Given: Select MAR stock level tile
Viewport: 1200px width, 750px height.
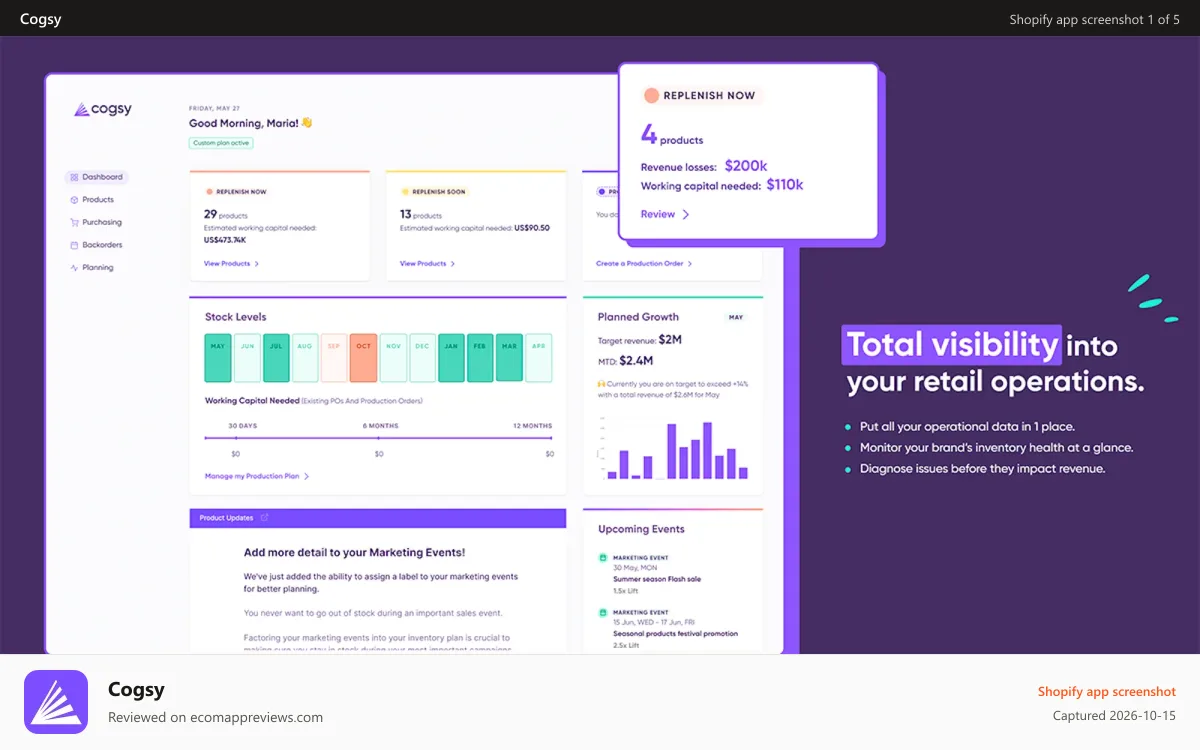Looking at the screenshot, I should tap(510, 358).
